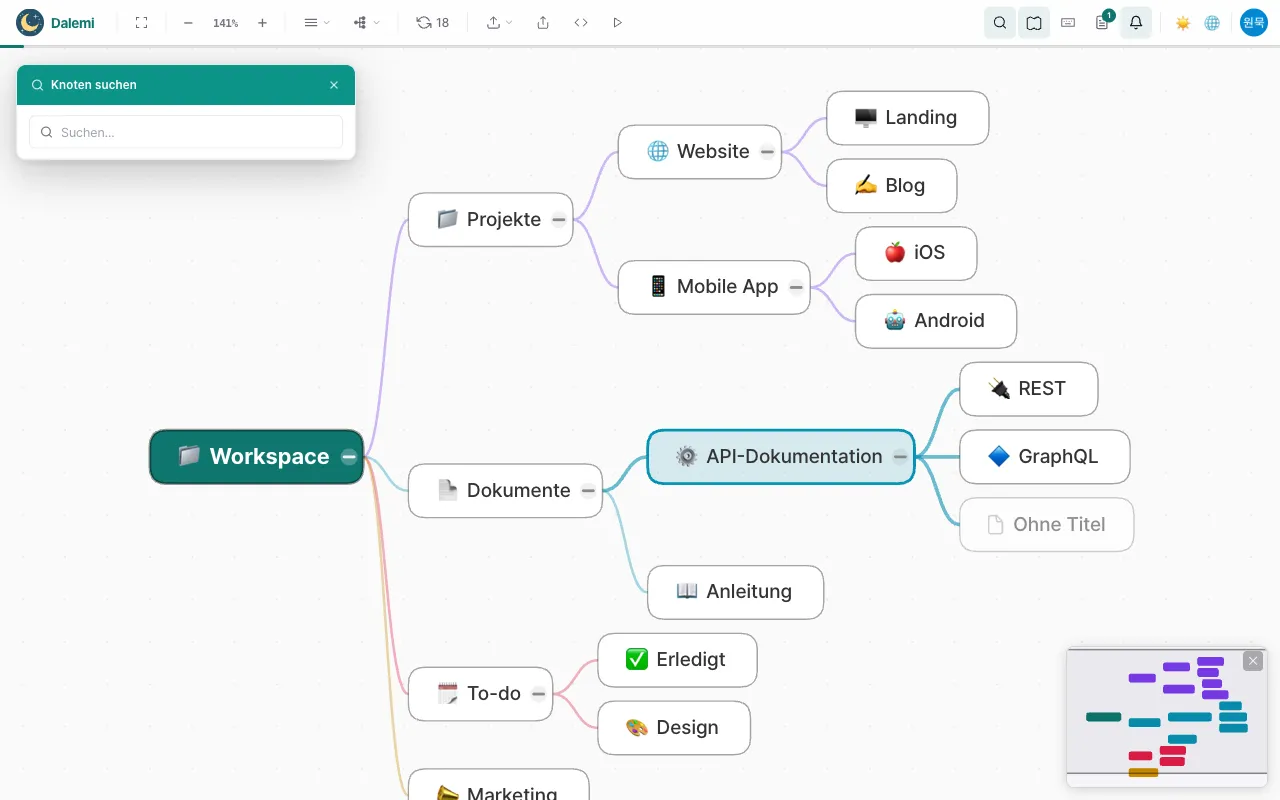1280x800 pixels.
Task: Toggle the node search button in header
Action: [x=1000, y=22]
